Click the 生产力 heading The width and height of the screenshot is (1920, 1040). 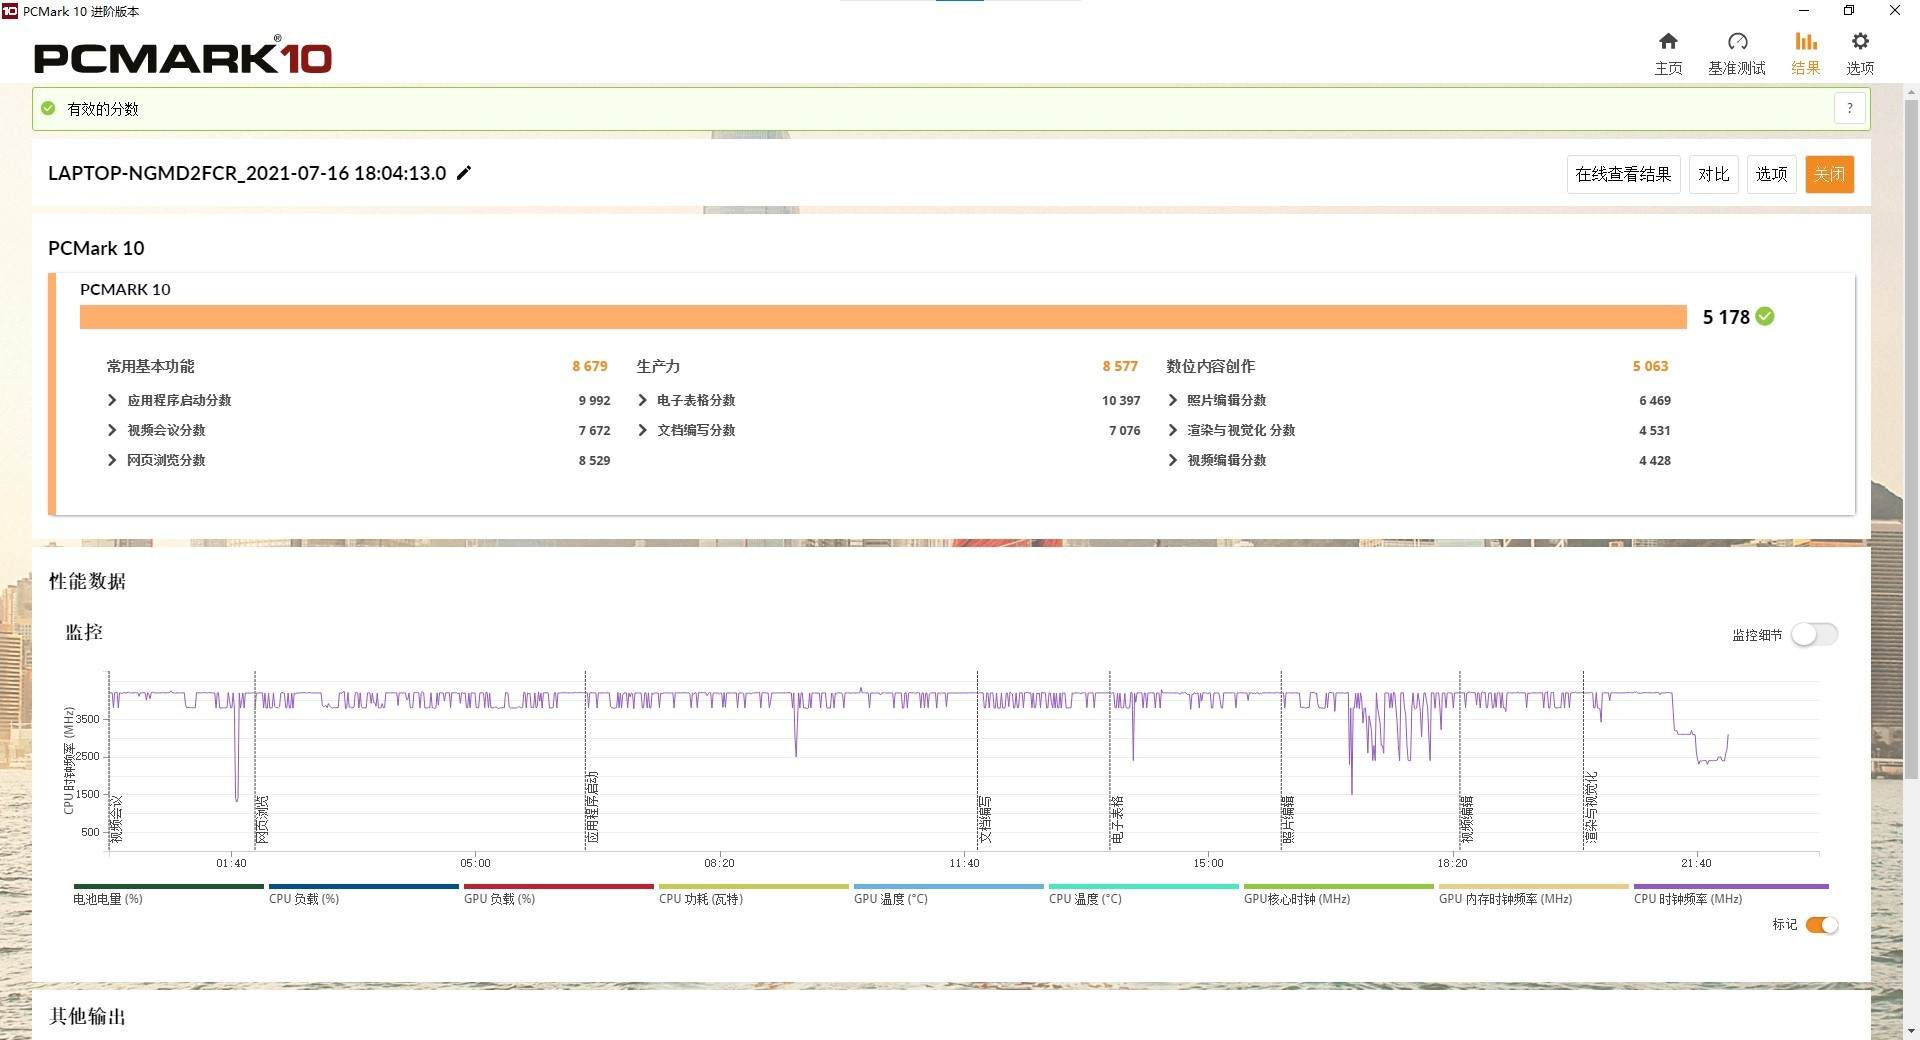[658, 366]
